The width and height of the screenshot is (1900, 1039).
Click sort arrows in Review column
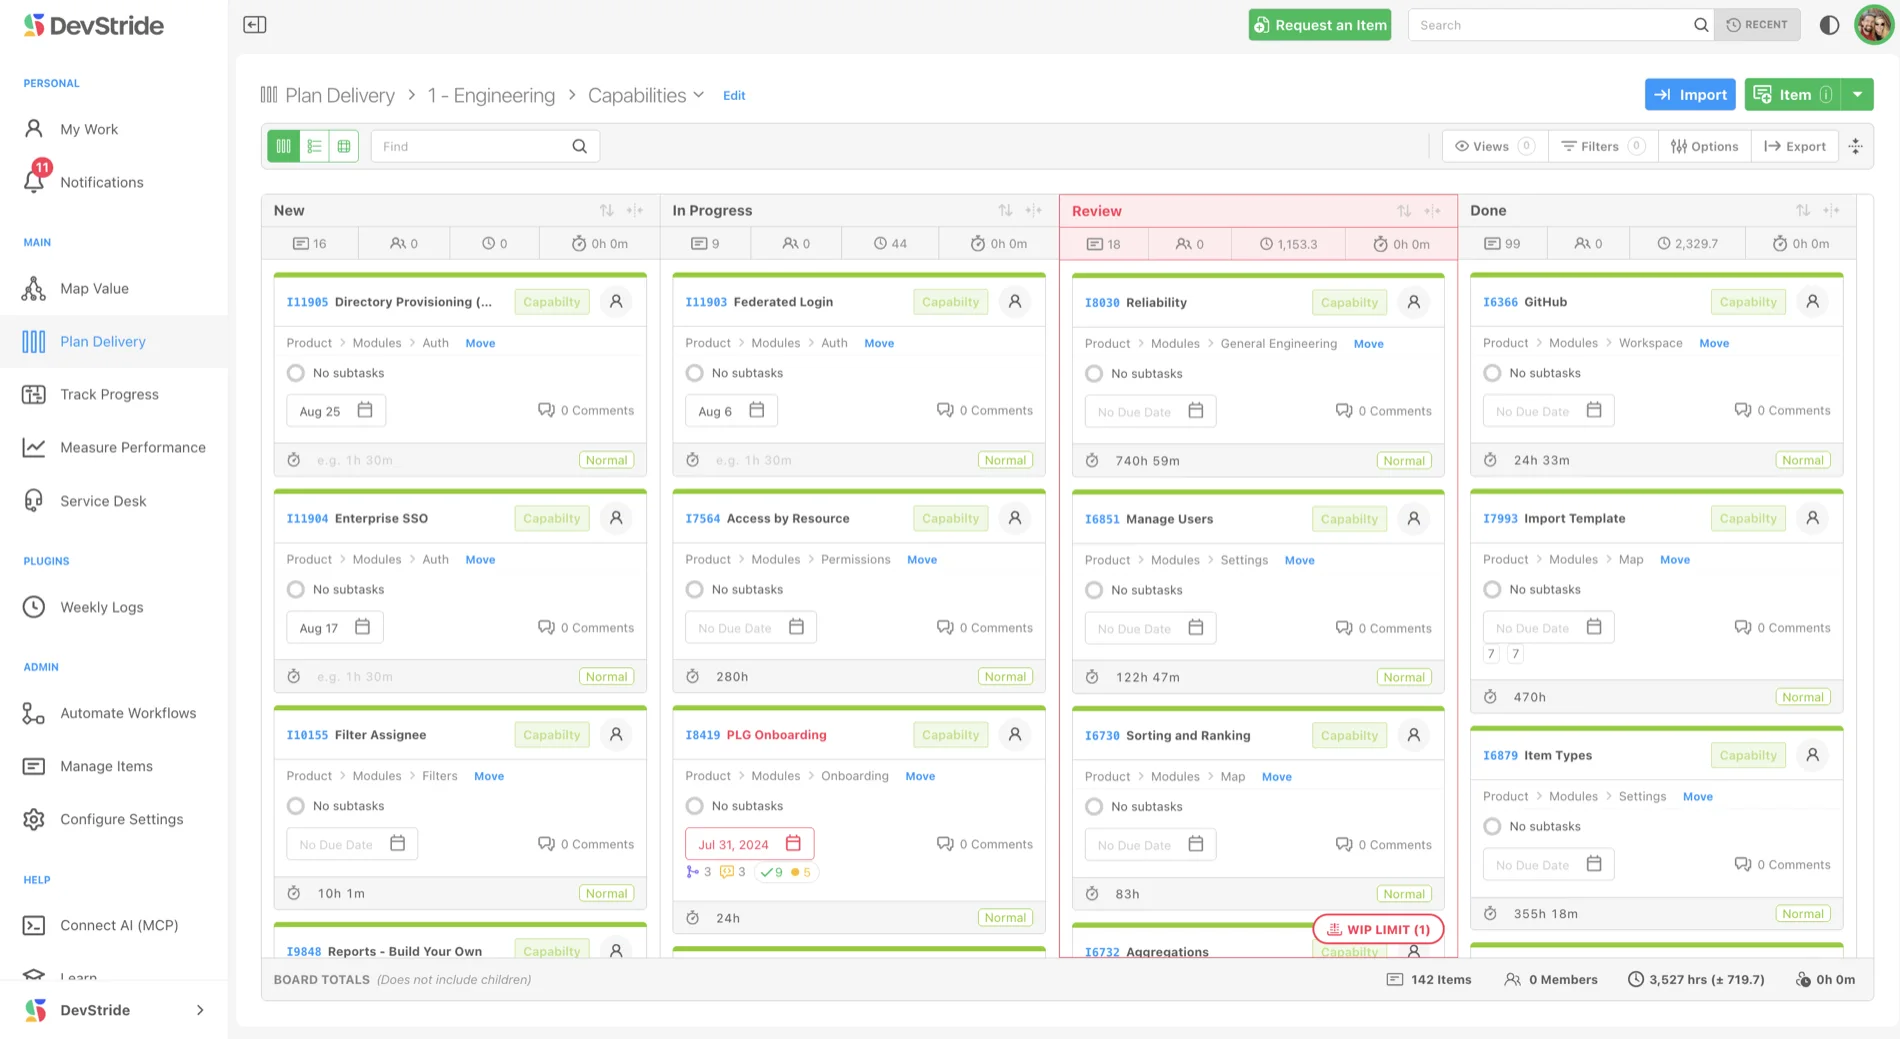(x=1404, y=211)
